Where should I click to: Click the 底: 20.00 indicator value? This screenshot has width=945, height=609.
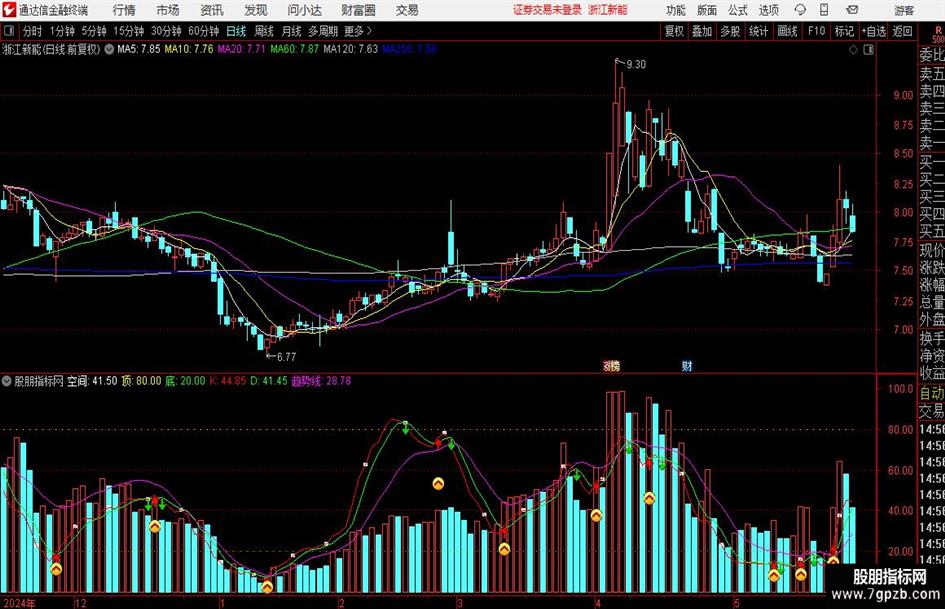[x=185, y=381]
